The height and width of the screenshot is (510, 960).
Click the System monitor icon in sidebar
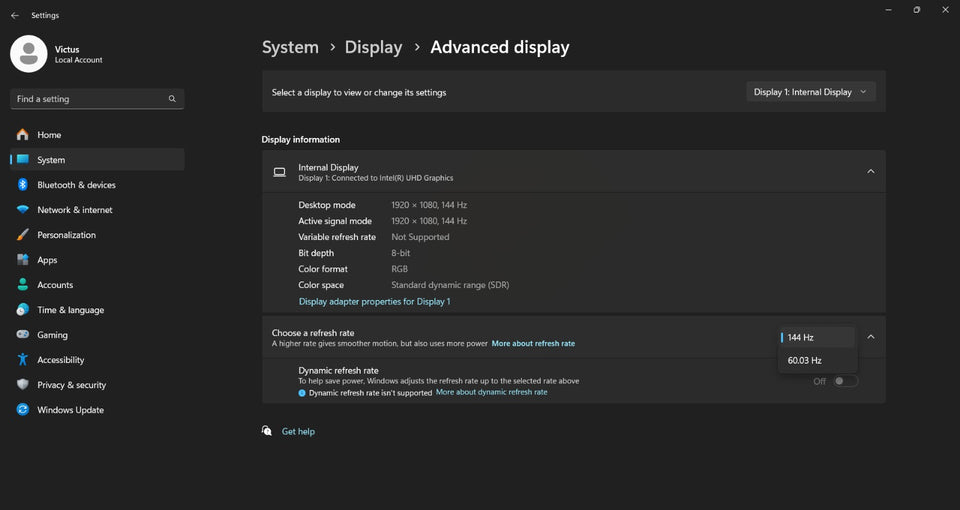pyautogui.click(x=23, y=160)
